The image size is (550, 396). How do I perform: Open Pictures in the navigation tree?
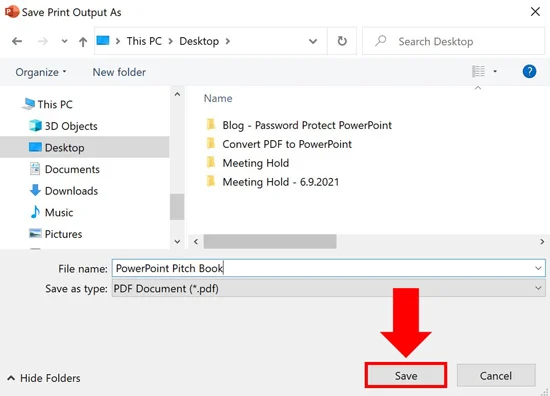(x=63, y=234)
